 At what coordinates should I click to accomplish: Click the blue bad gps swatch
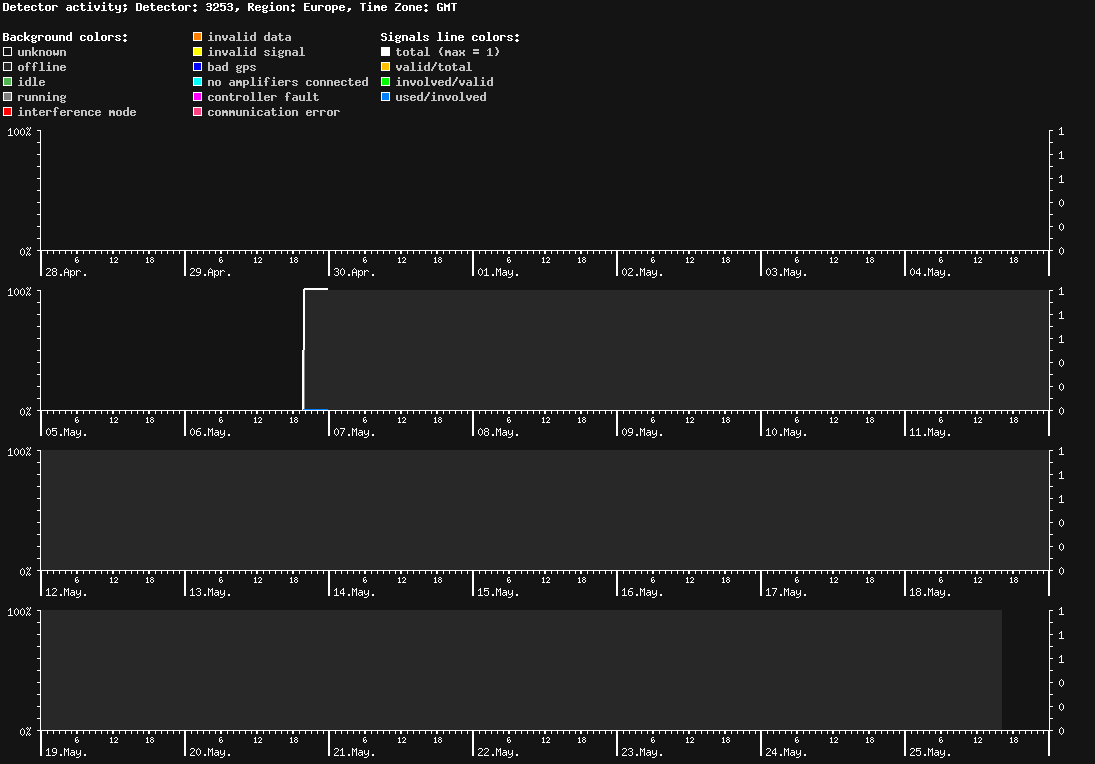(198, 67)
